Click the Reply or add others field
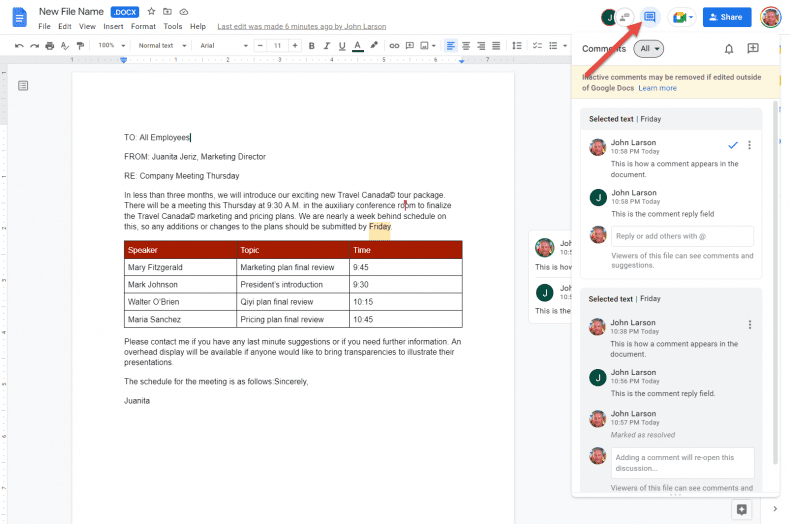Screen dimensions: 790x524 tap(682, 236)
